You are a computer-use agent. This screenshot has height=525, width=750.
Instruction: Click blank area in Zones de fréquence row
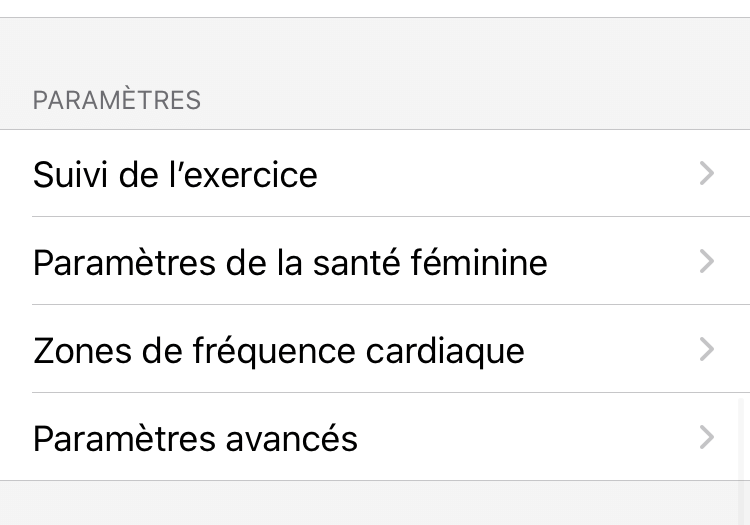pyautogui.click(x=610, y=351)
